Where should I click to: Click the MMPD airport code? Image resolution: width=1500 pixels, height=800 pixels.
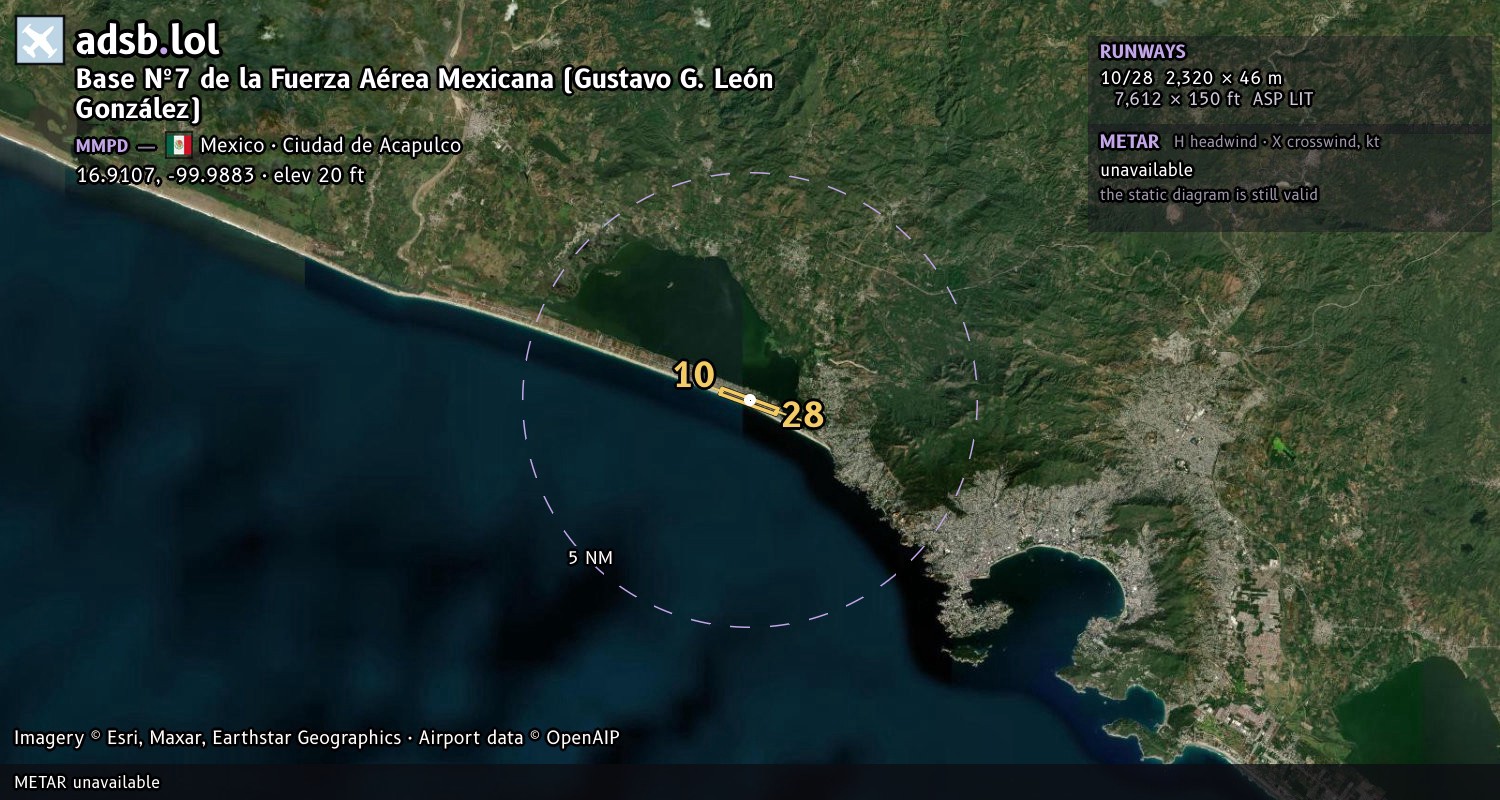(102, 146)
